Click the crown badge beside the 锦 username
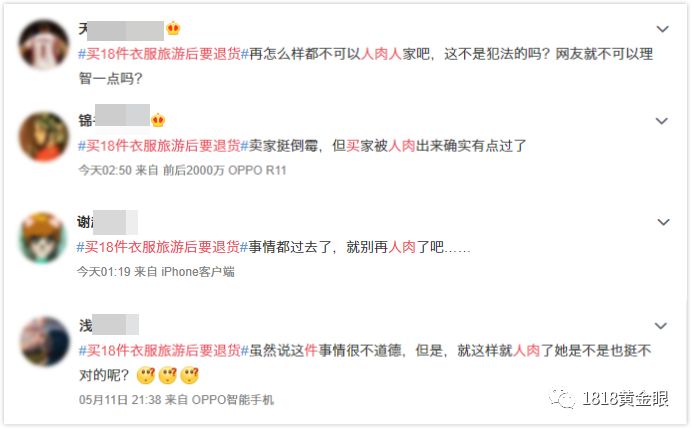 point(158,119)
